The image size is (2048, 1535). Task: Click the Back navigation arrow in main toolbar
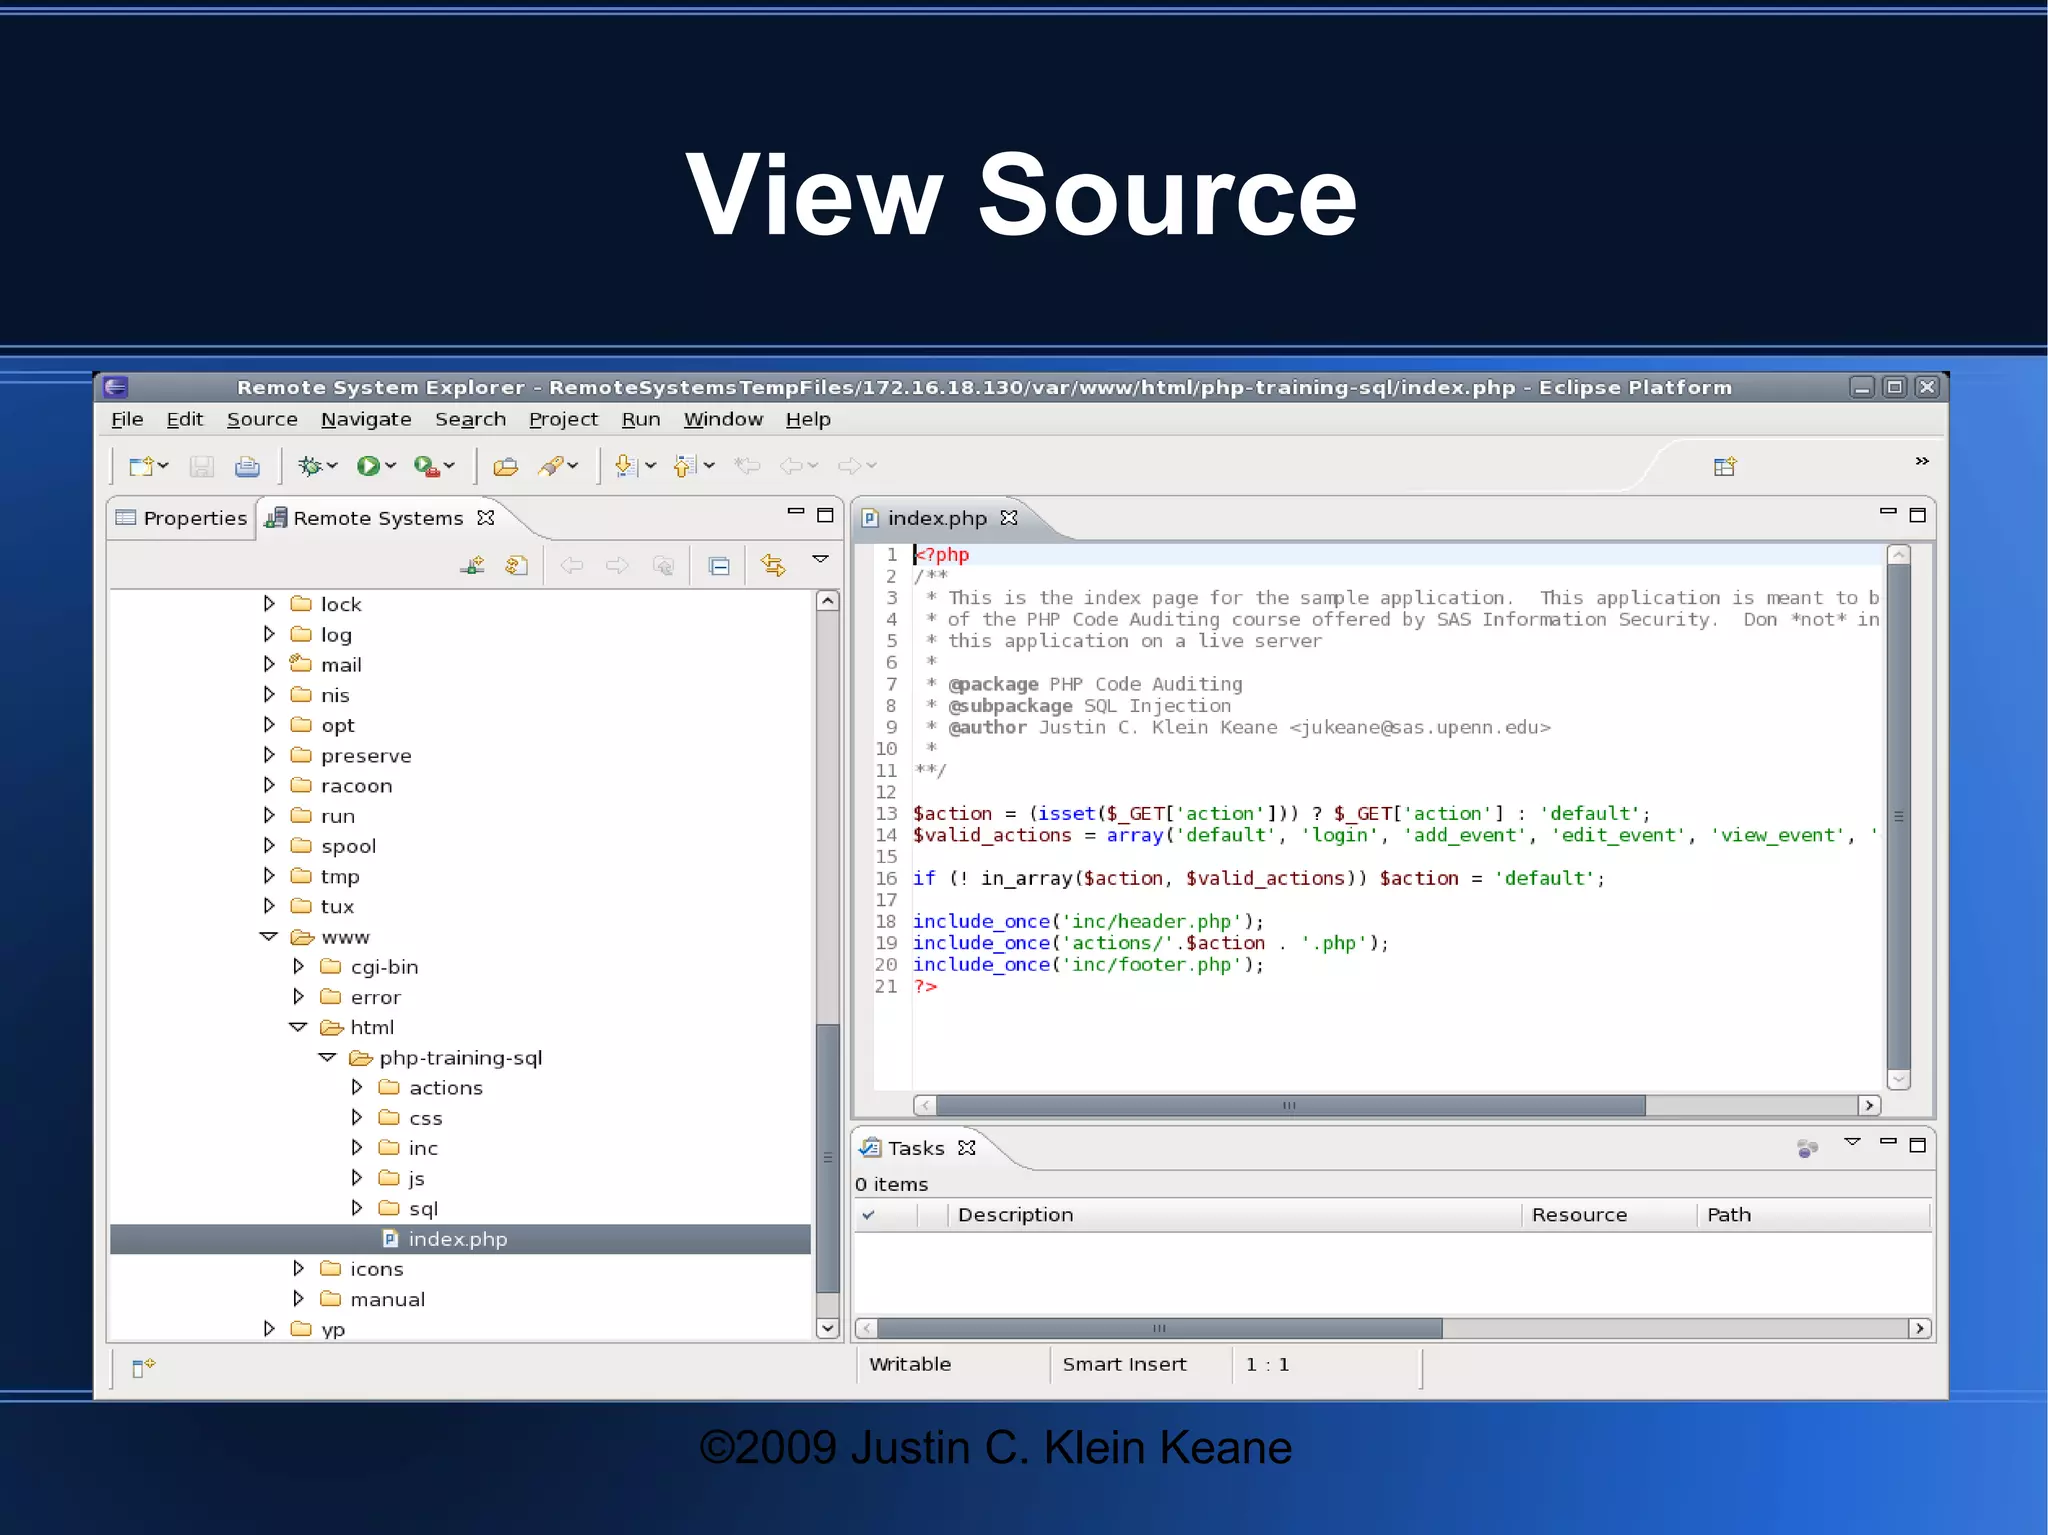coord(792,466)
